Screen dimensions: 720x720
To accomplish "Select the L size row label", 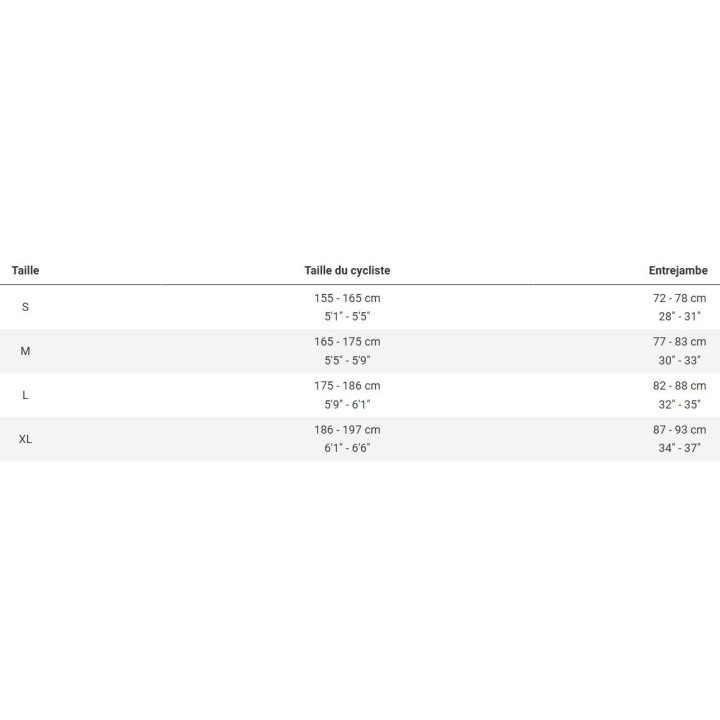I will tap(25, 395).
